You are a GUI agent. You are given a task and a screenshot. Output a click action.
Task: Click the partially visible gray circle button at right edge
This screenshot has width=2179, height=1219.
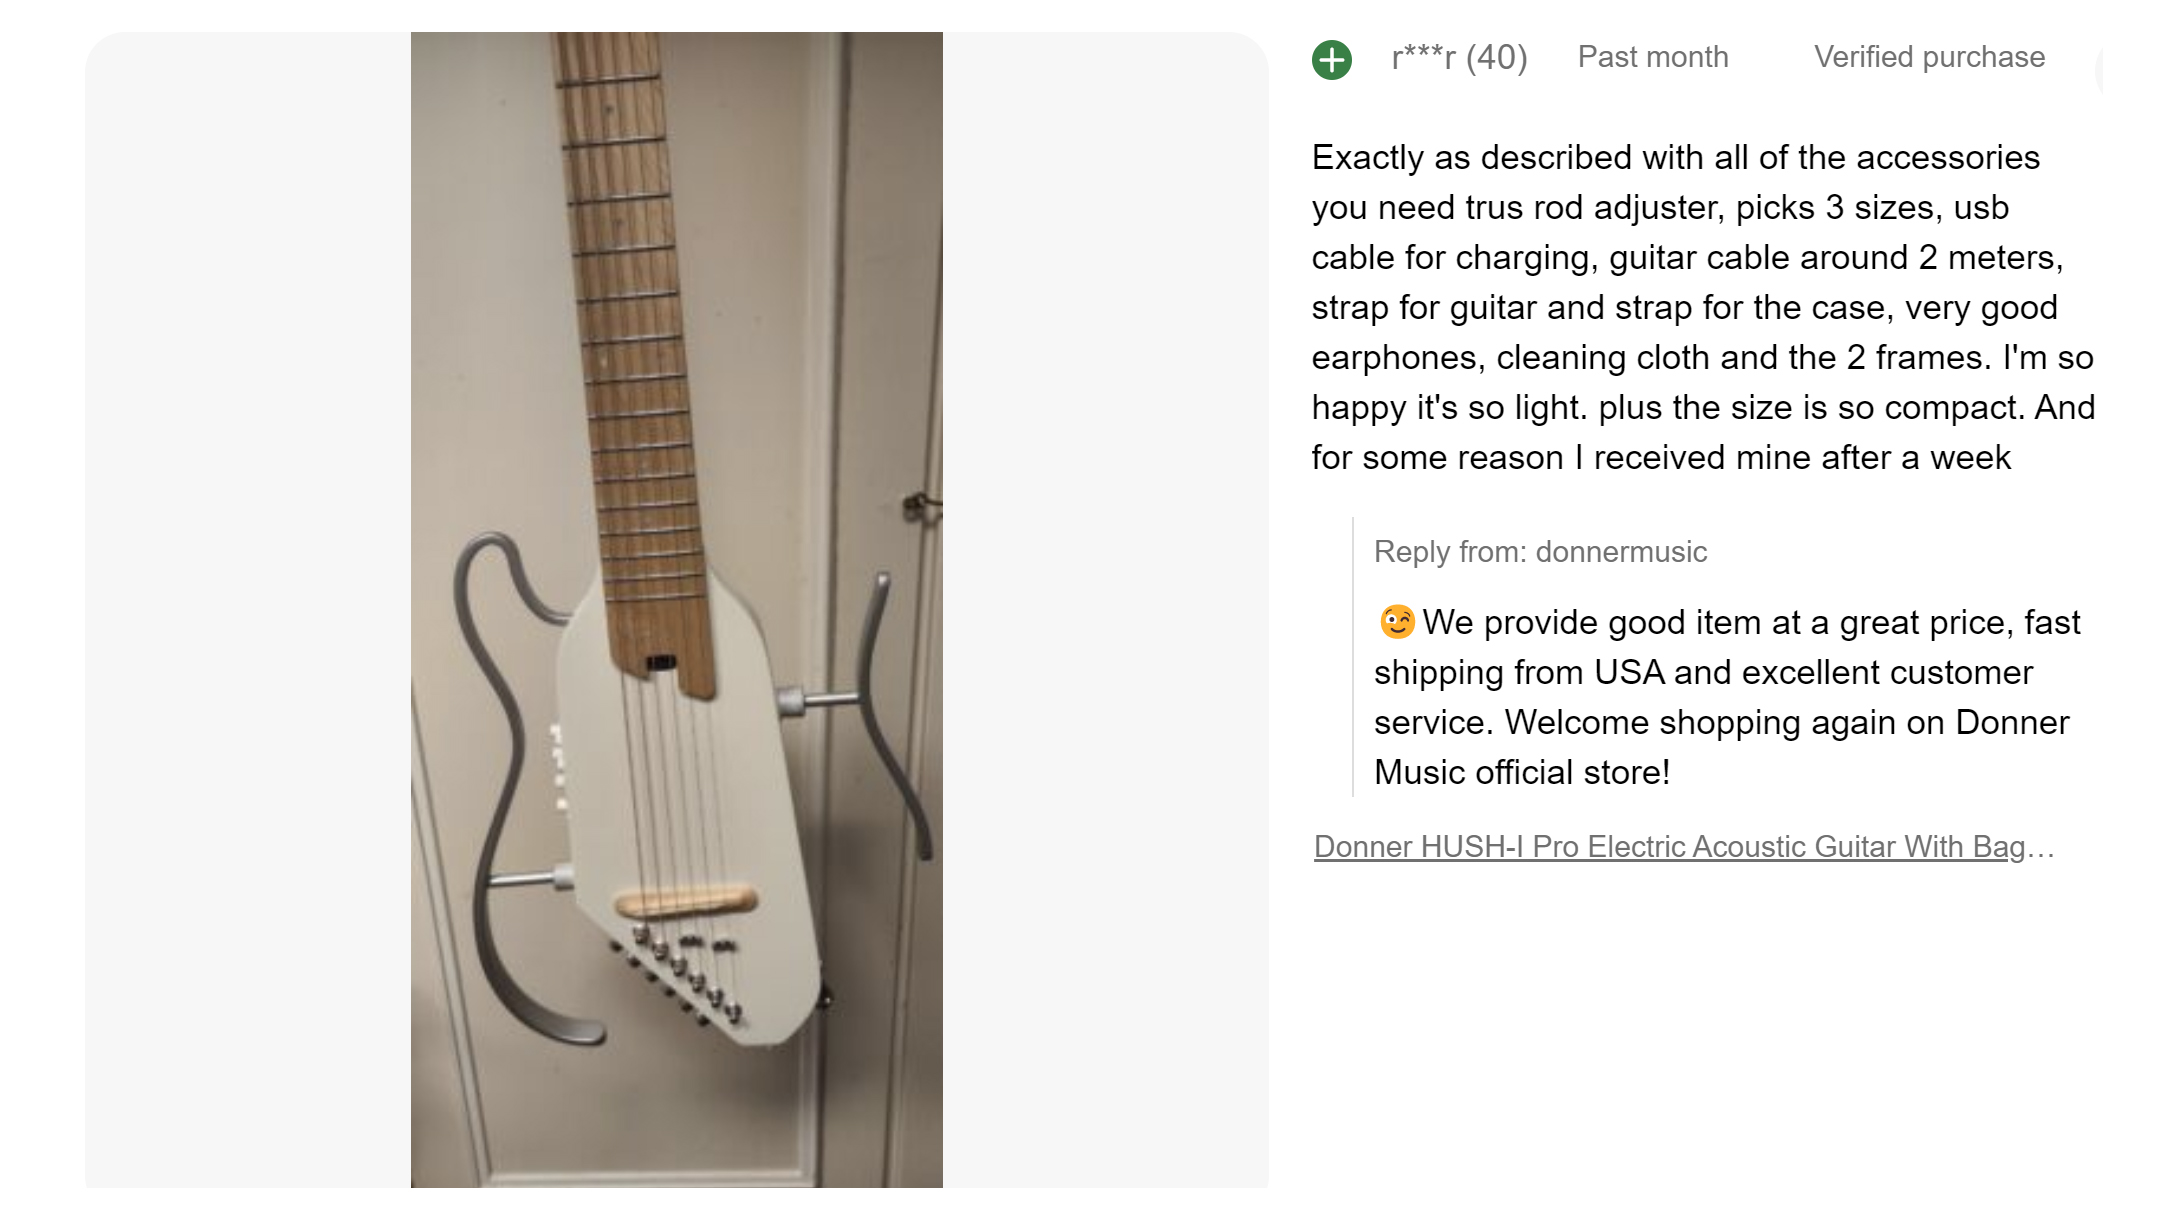click(2099, 70)
